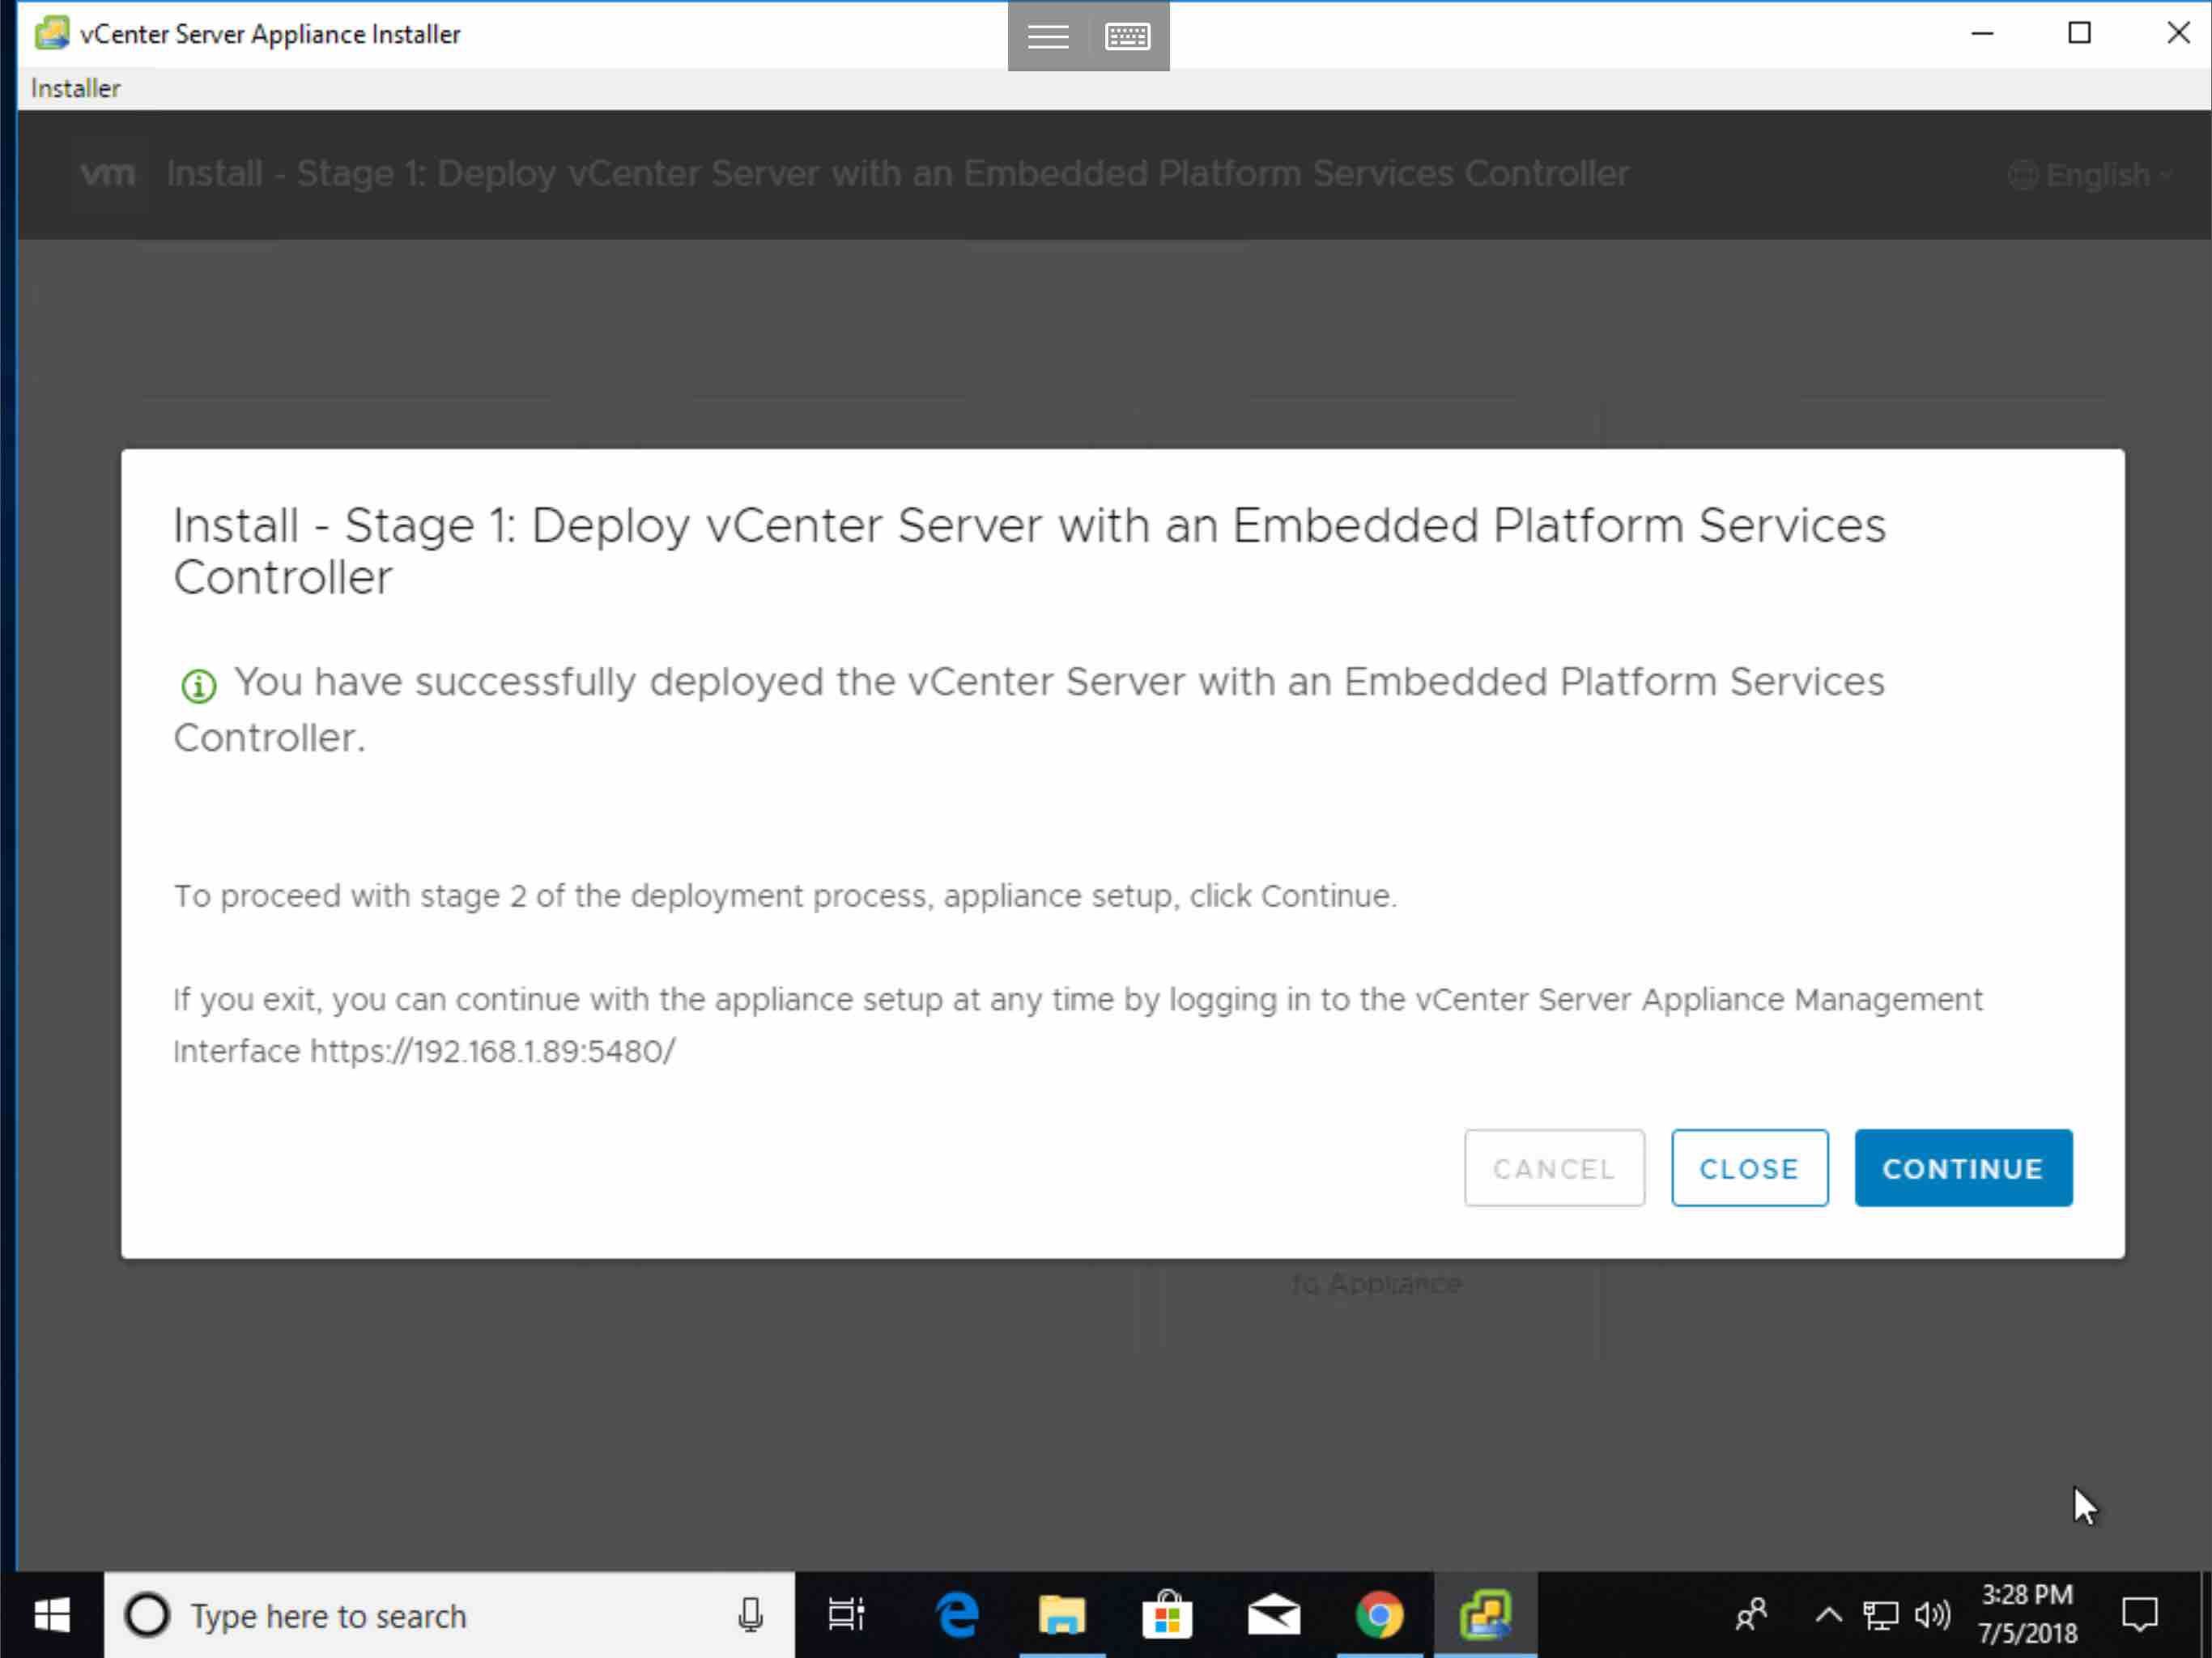
Task: Open the Action Center notification icon
Action: (x=2139, y=1614)
